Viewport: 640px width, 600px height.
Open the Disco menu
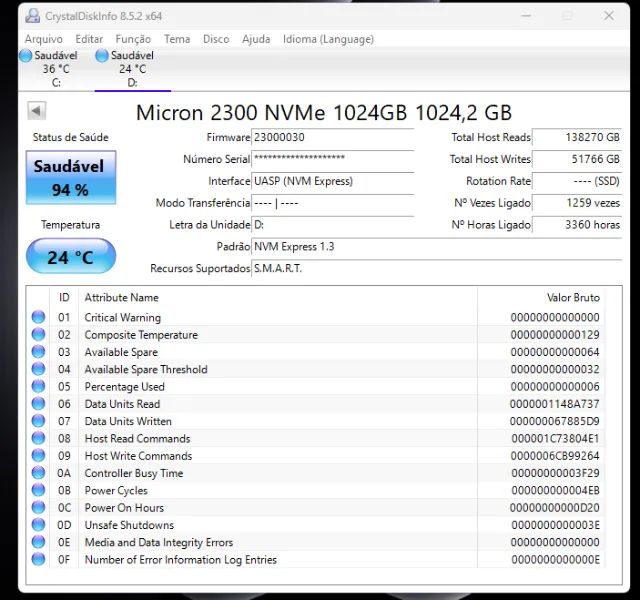point(216,39)
